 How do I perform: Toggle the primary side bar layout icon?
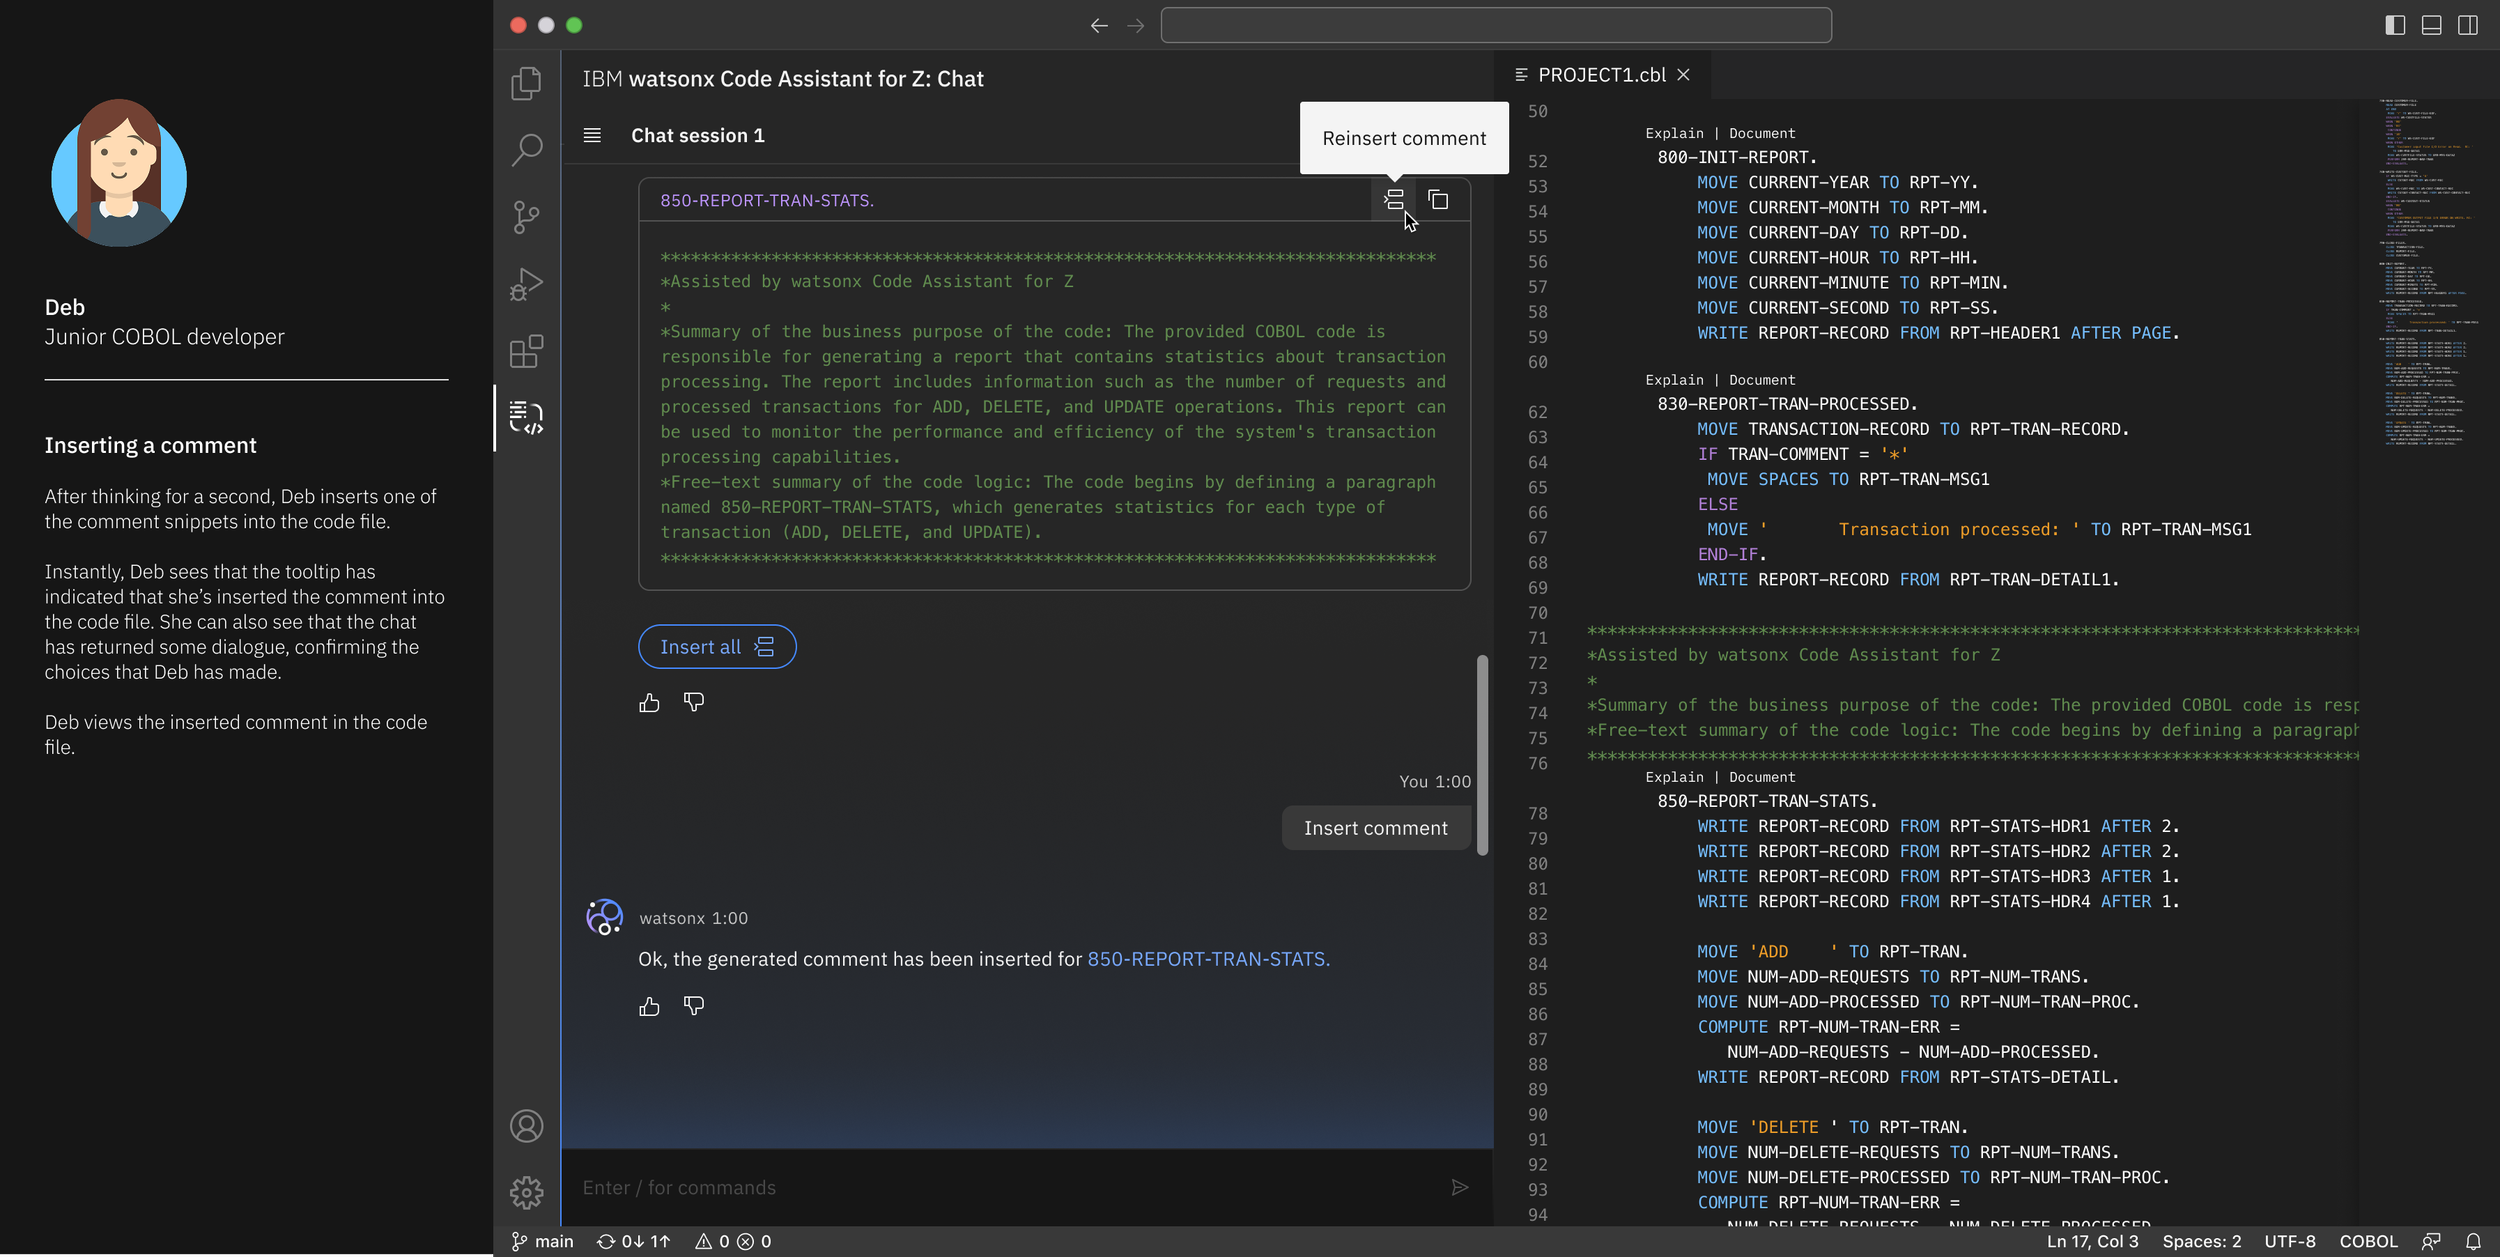tap(2395, 25)
